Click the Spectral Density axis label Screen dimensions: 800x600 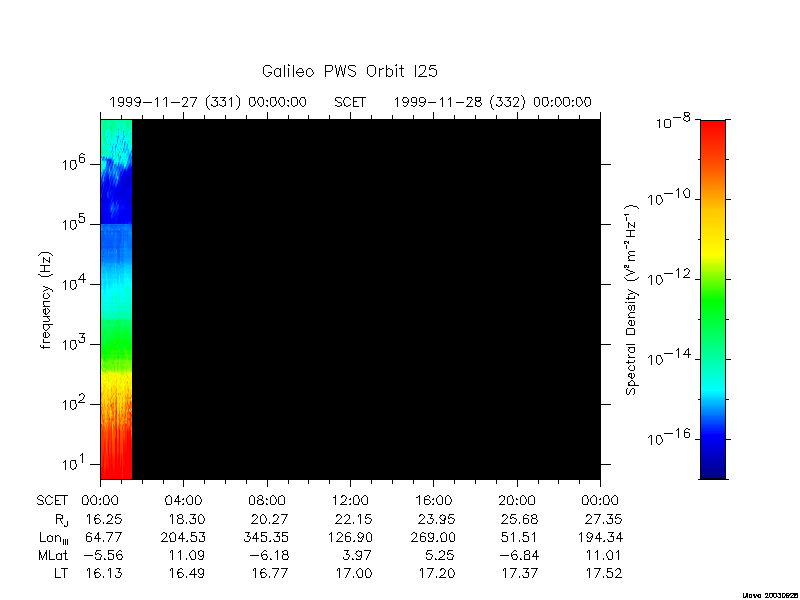coord(632,300)
